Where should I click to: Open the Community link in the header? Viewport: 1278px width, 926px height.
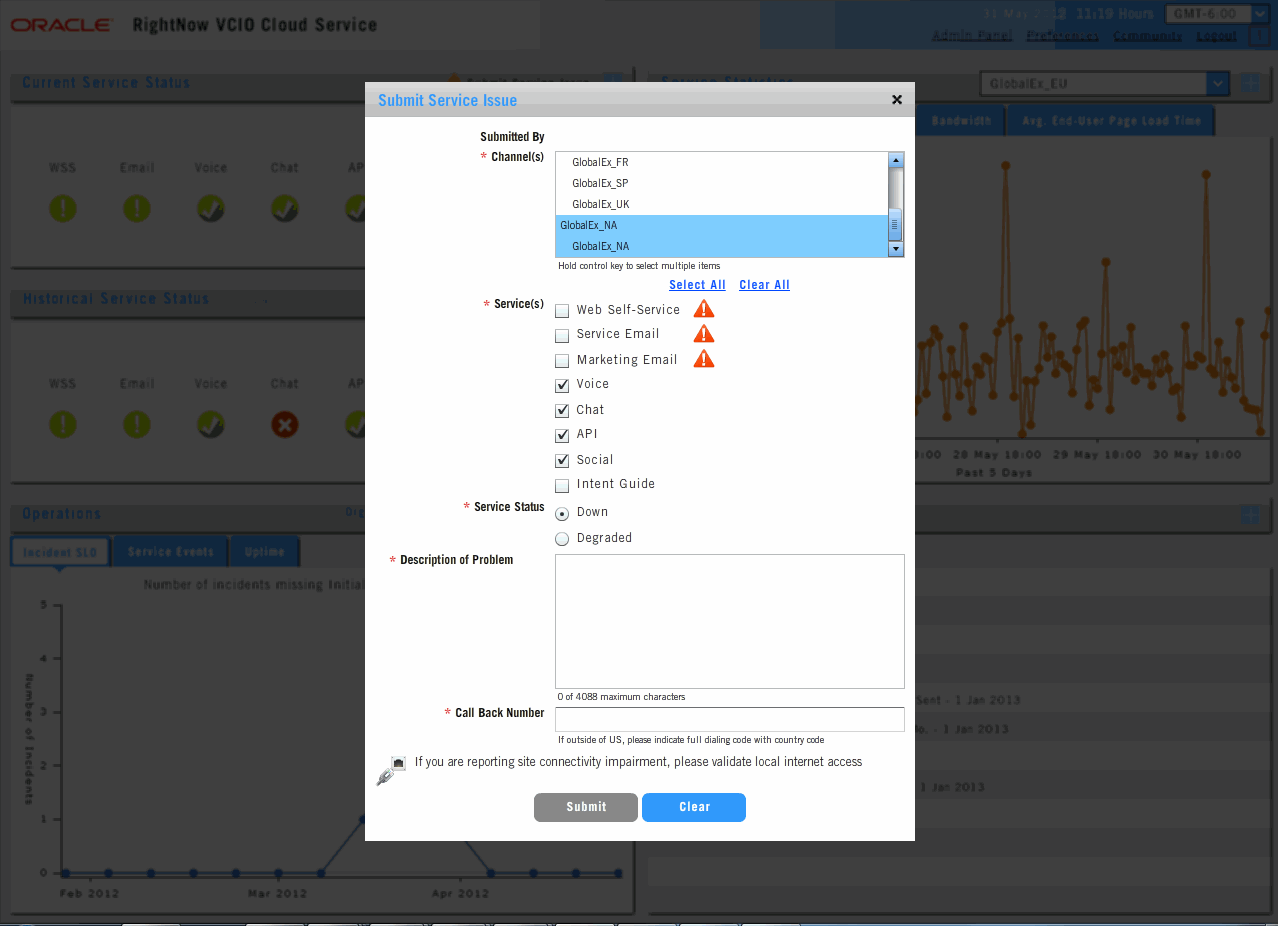click(1148, 36)
